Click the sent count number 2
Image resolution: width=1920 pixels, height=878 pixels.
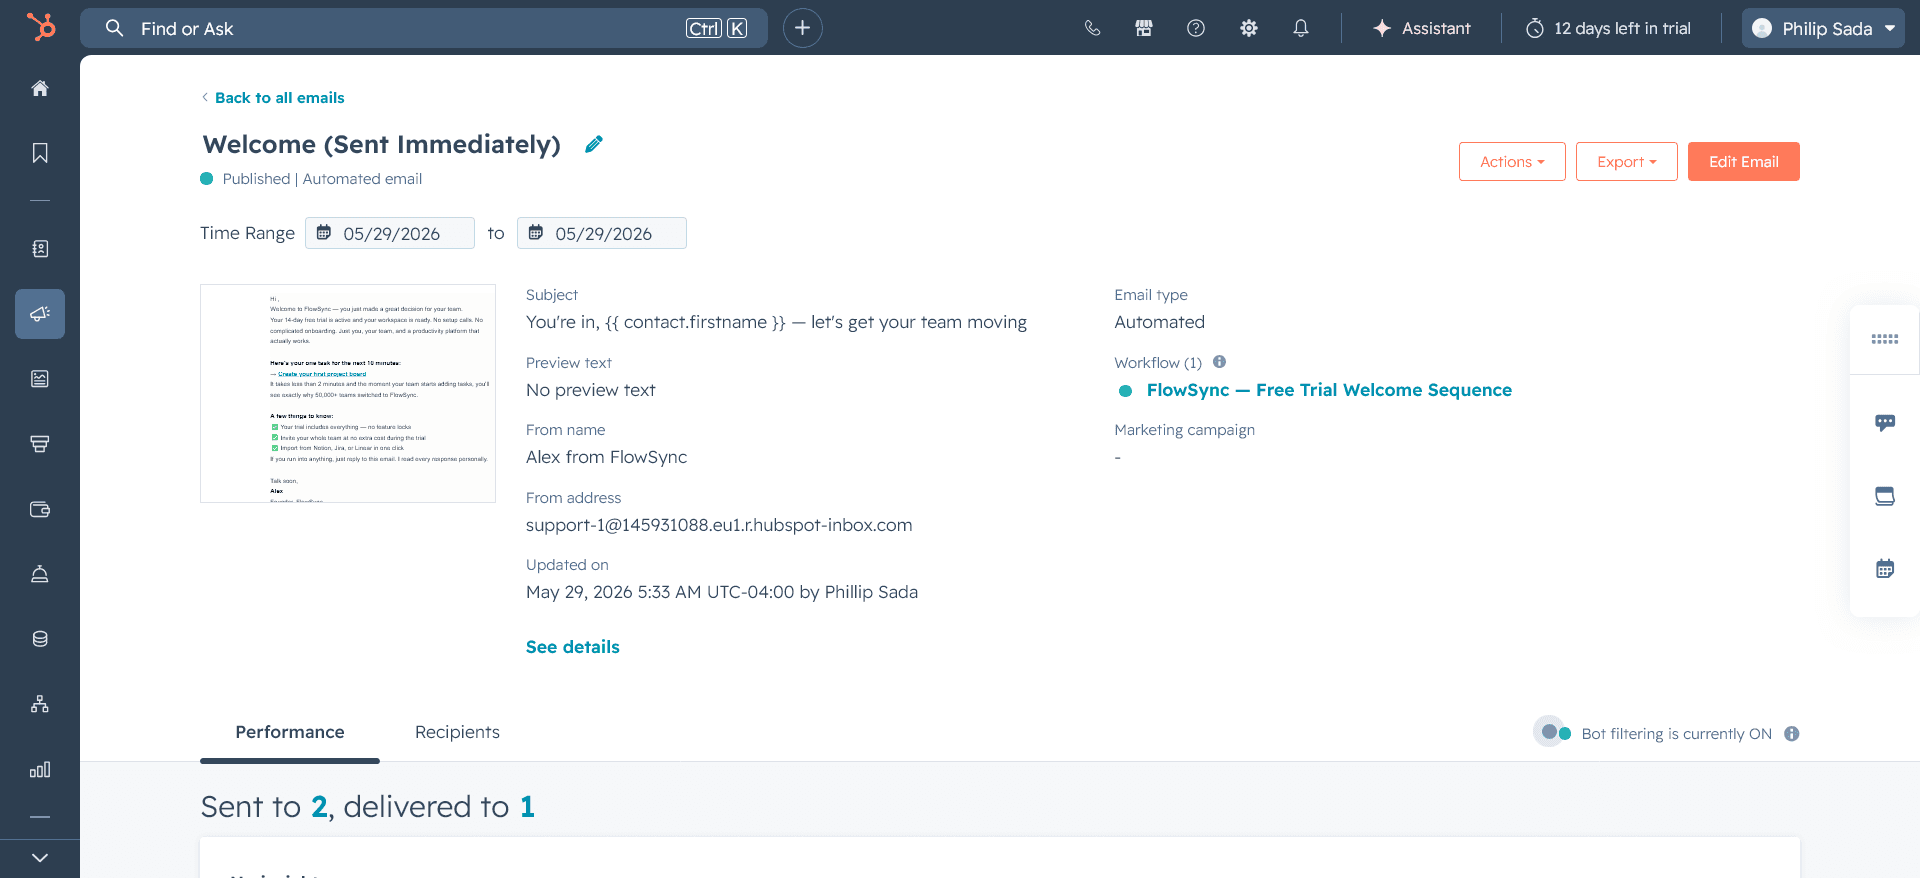click(319, 807)
